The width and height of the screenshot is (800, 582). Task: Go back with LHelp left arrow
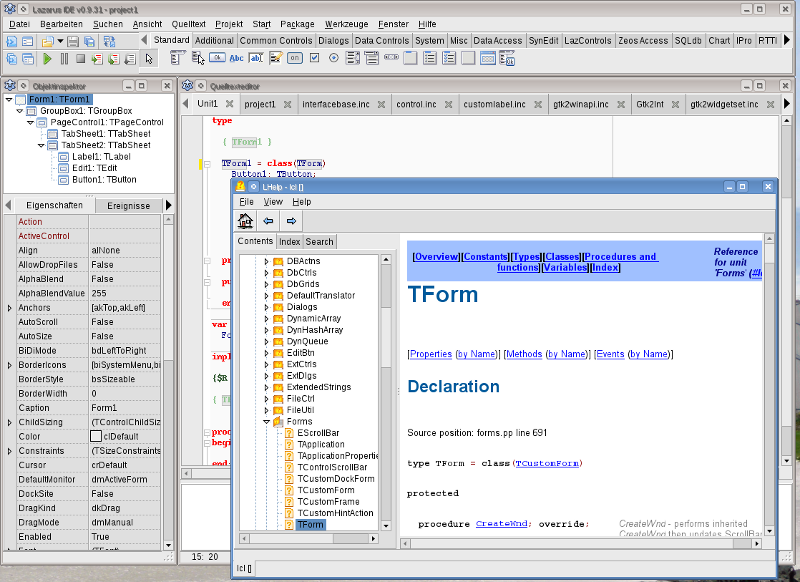[268, 221]
